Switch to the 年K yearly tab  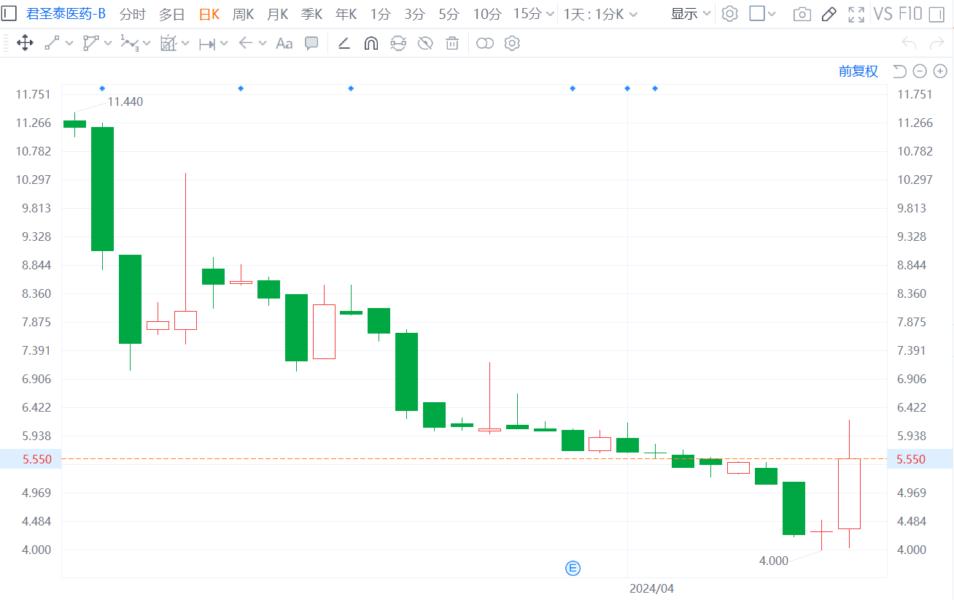pos(346,13)
